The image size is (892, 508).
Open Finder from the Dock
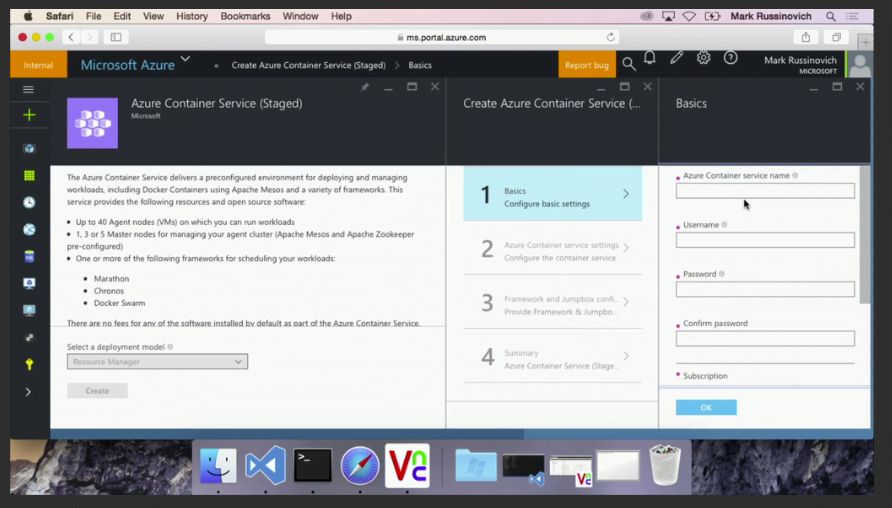[x=218, y=465]
